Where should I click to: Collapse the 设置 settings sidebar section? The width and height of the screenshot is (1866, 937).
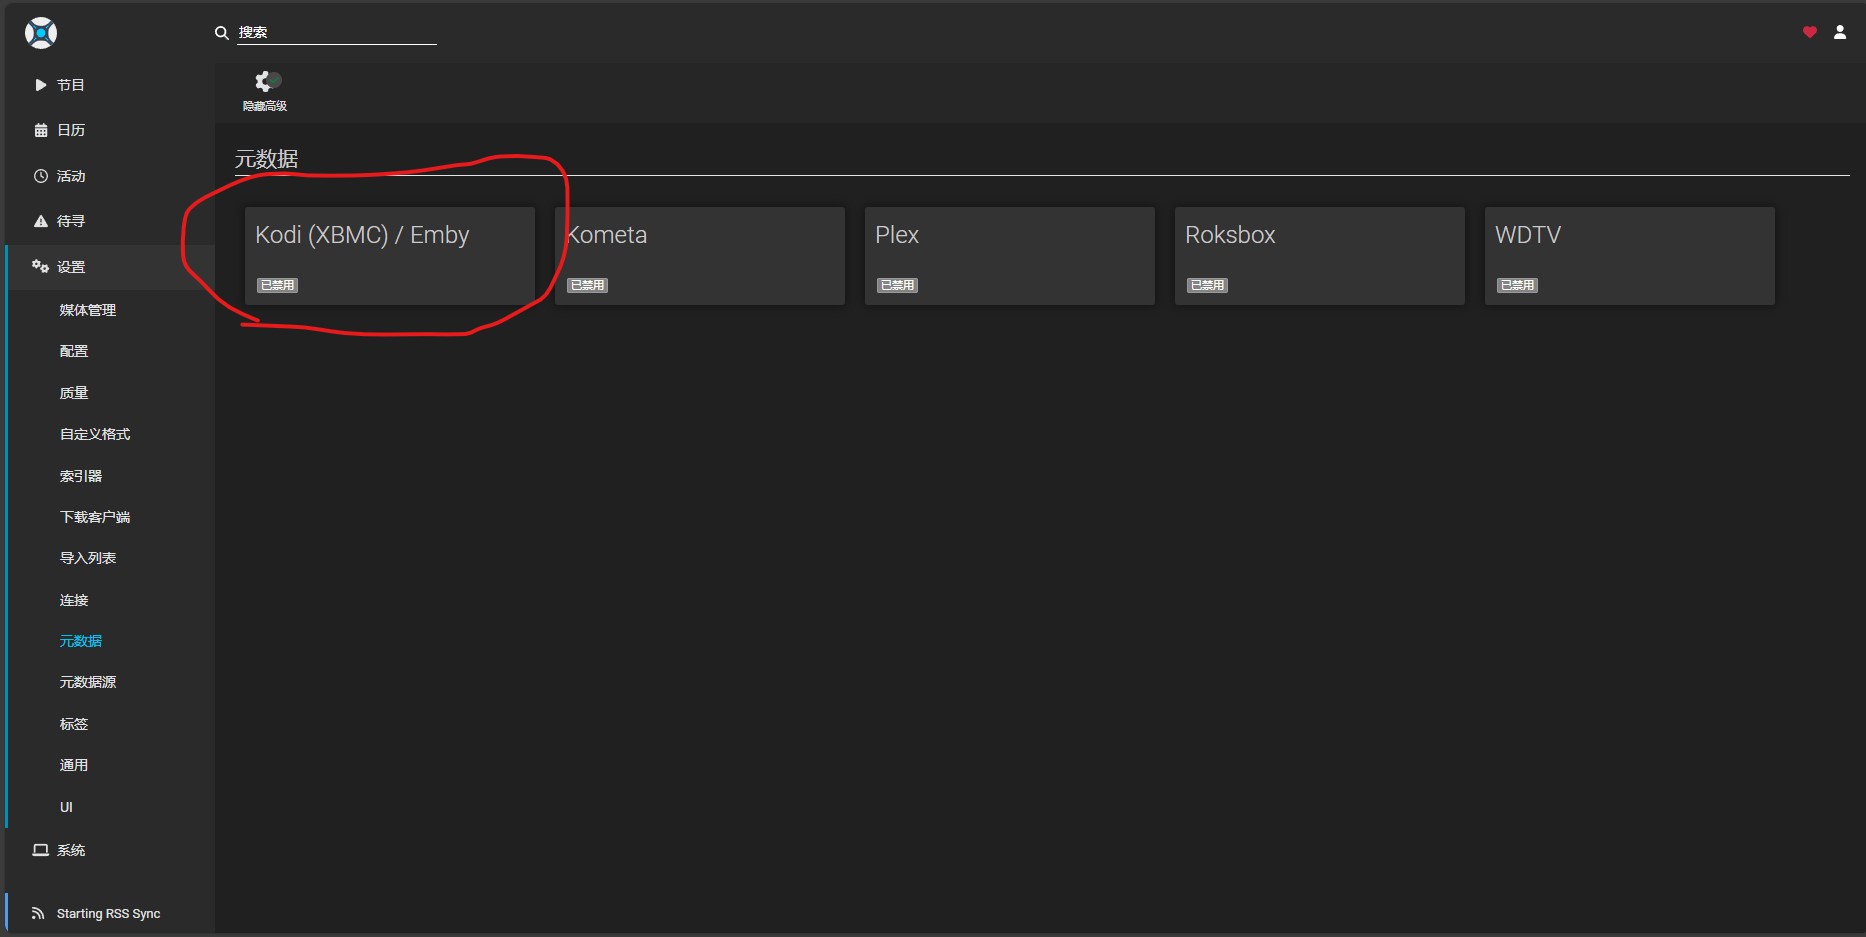pyautogui.click(x=70, y=267)
